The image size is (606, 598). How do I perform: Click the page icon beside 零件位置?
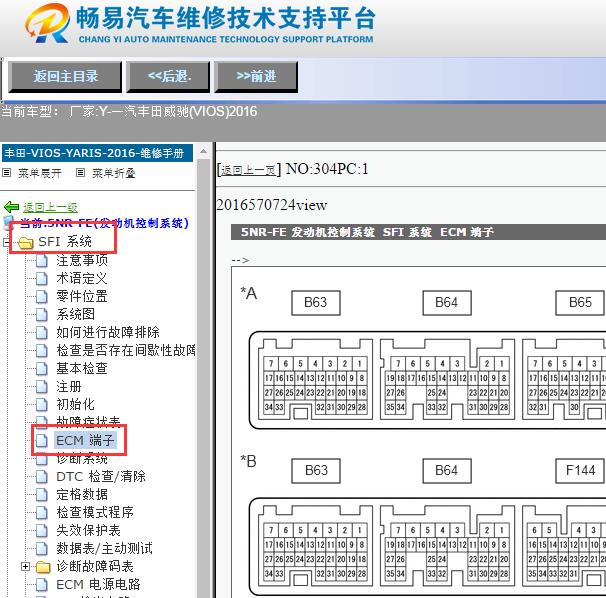click(42, 297)
